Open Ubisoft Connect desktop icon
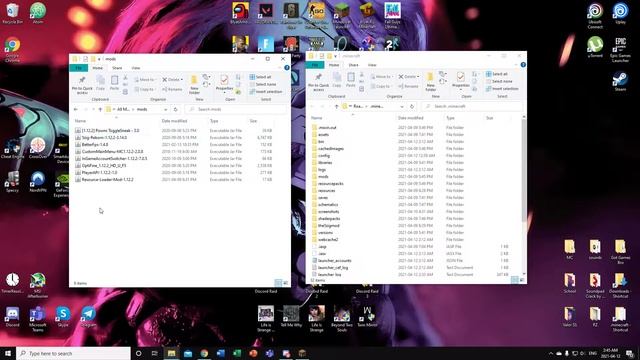640x360 pixels. 595,16
